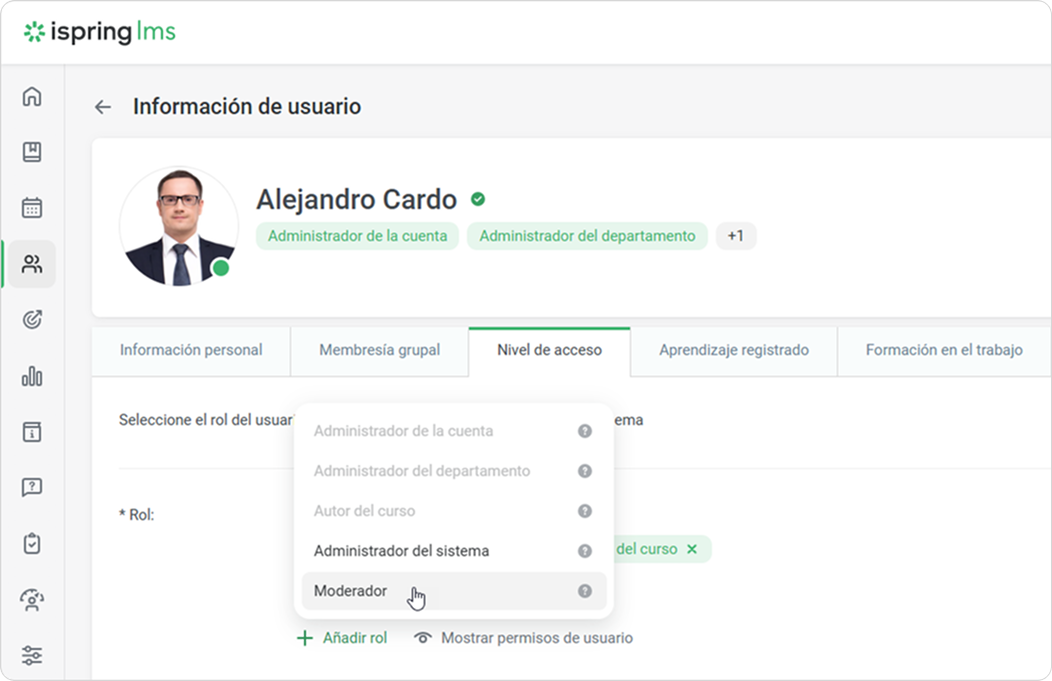
Task: Click the iSpring LMS logo
Action: [x=100, y=32]
